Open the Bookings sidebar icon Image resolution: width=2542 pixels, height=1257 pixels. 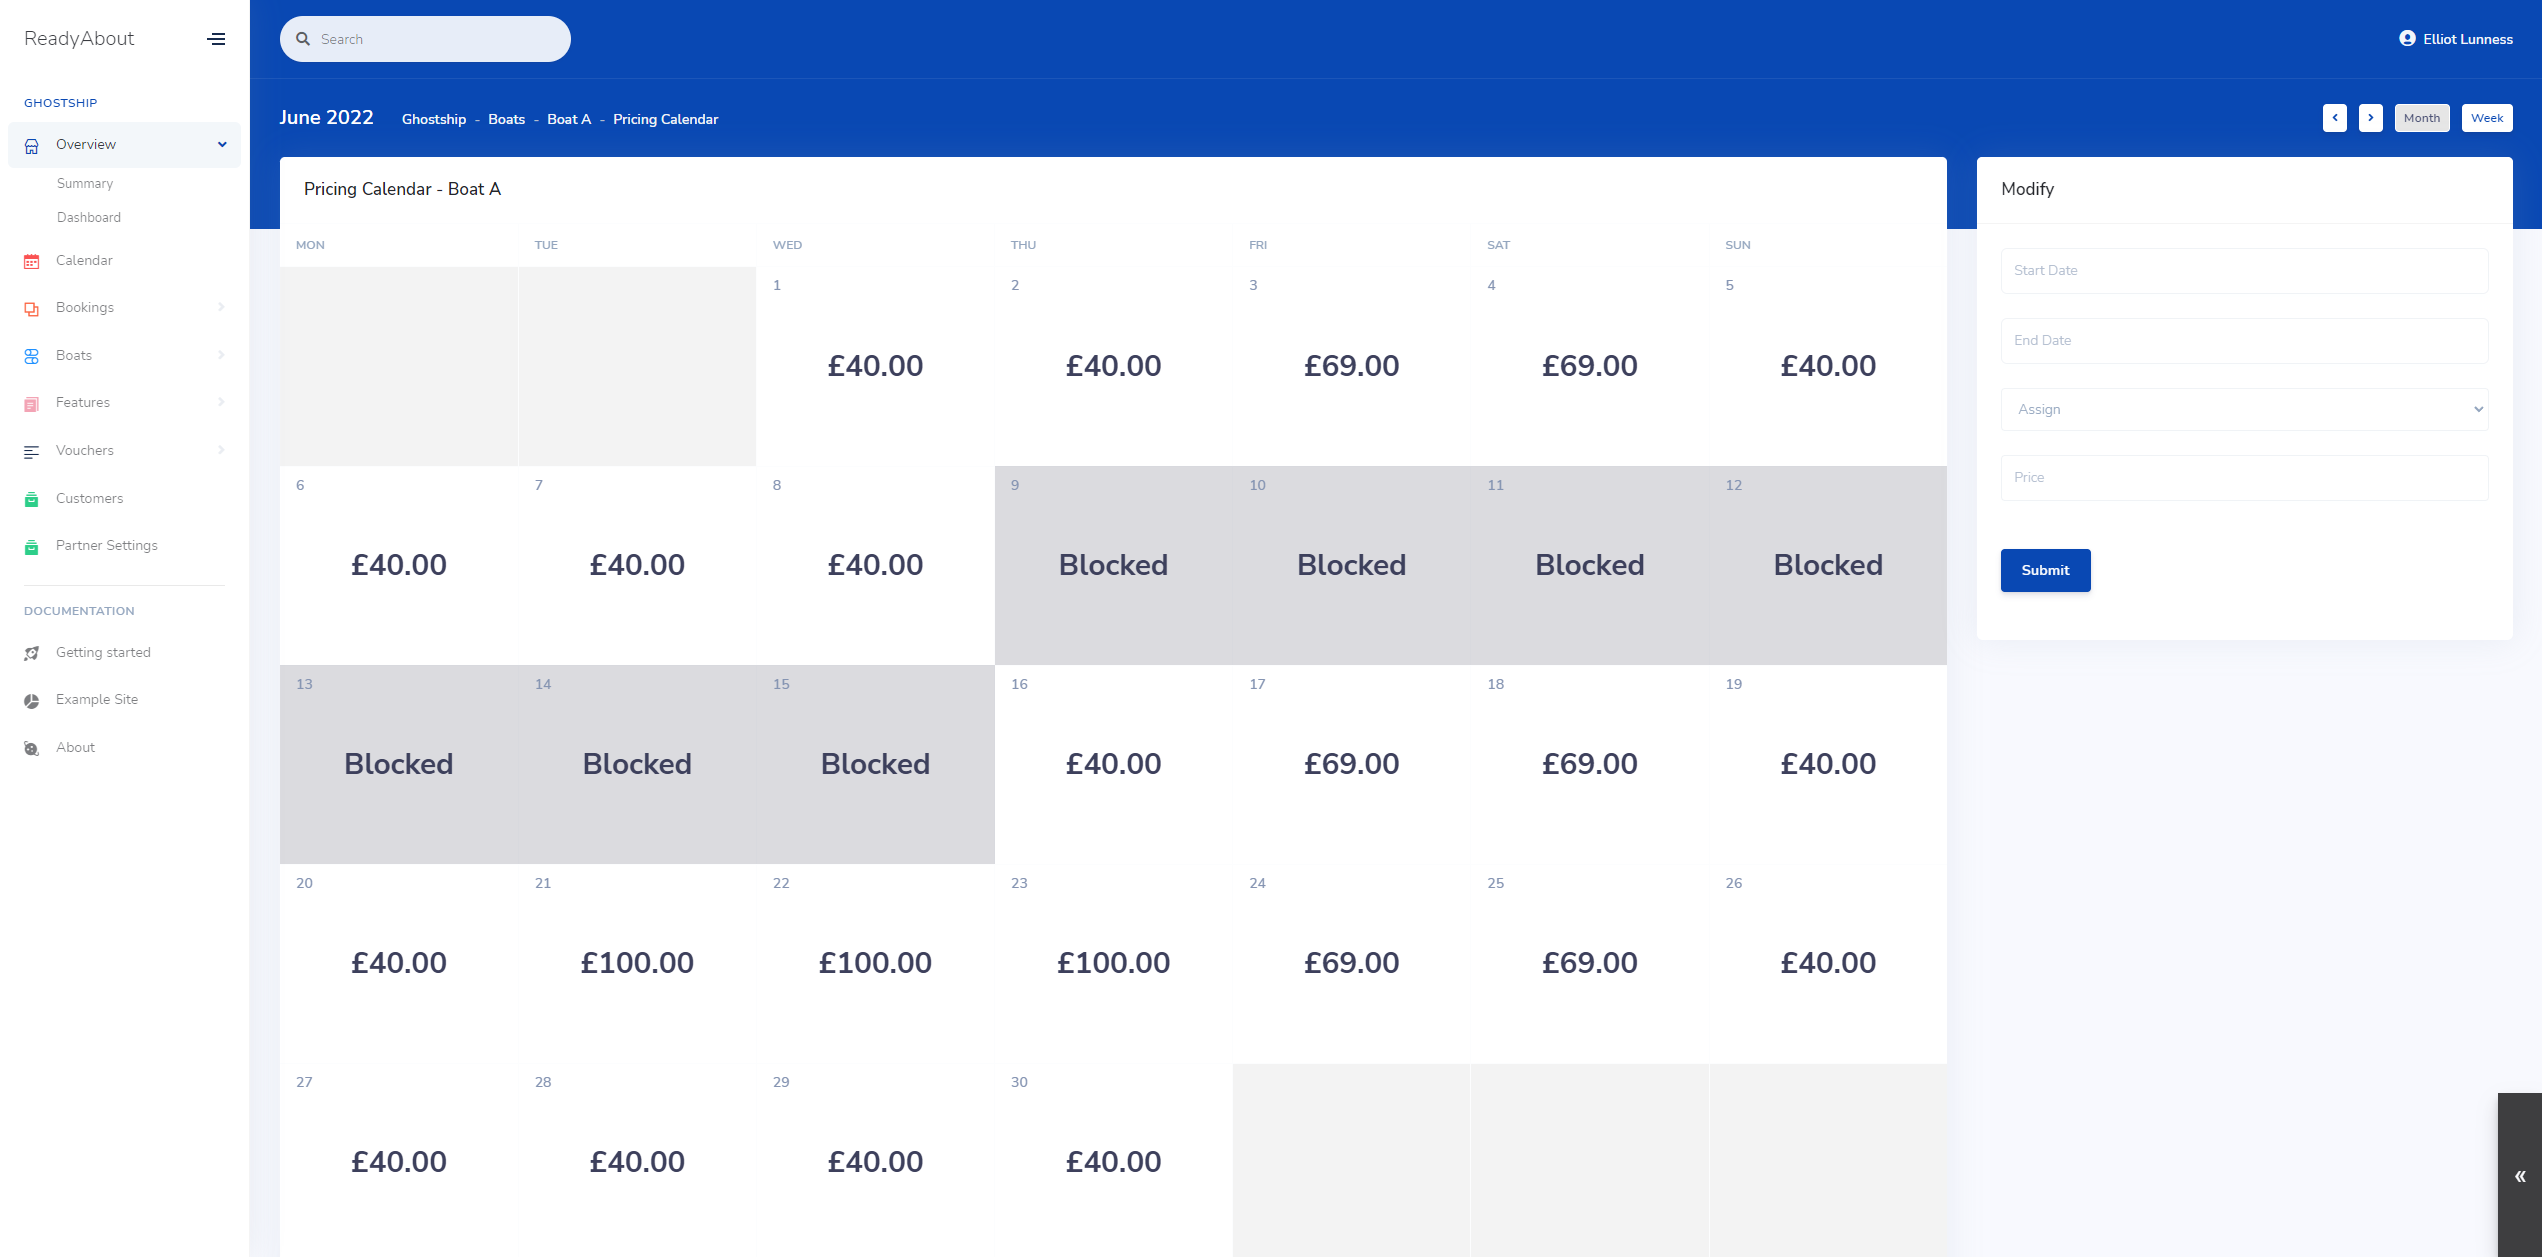tap(32, 308)
